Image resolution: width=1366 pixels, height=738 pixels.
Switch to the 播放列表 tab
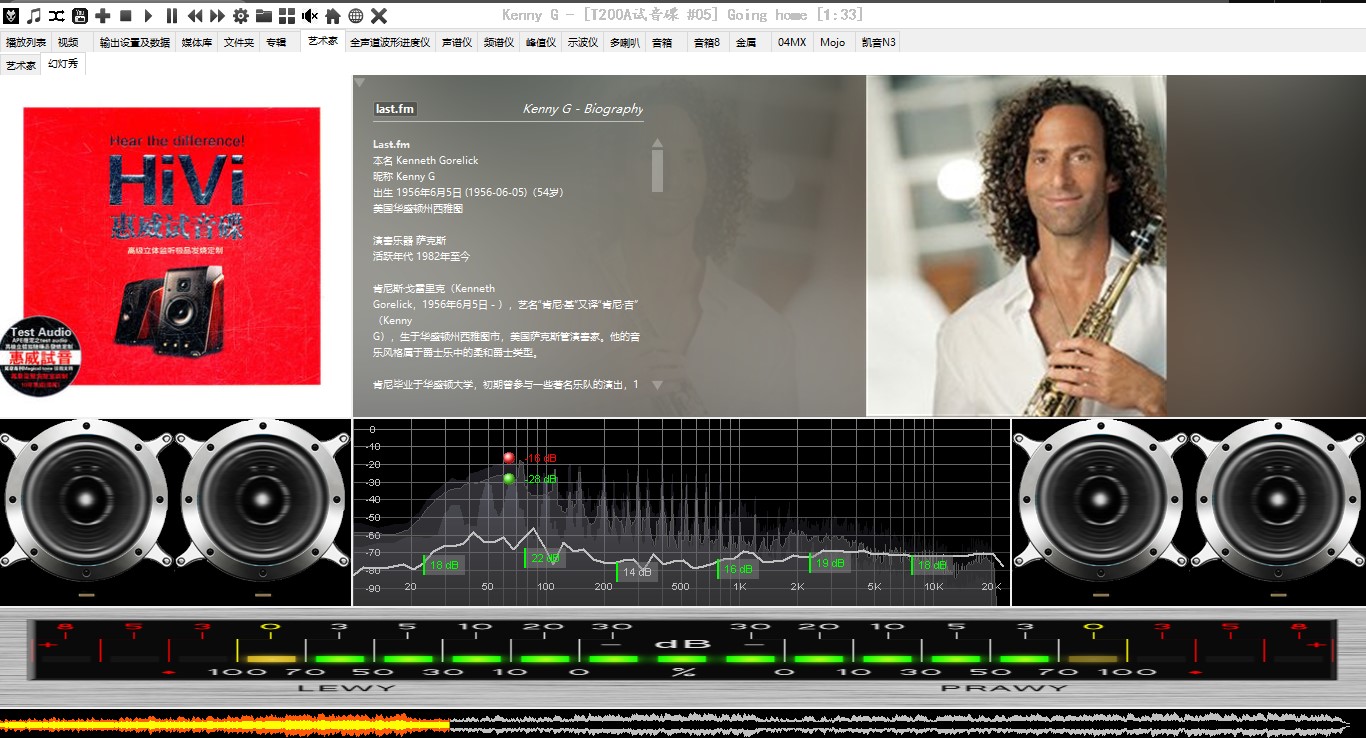coord(26,42)
